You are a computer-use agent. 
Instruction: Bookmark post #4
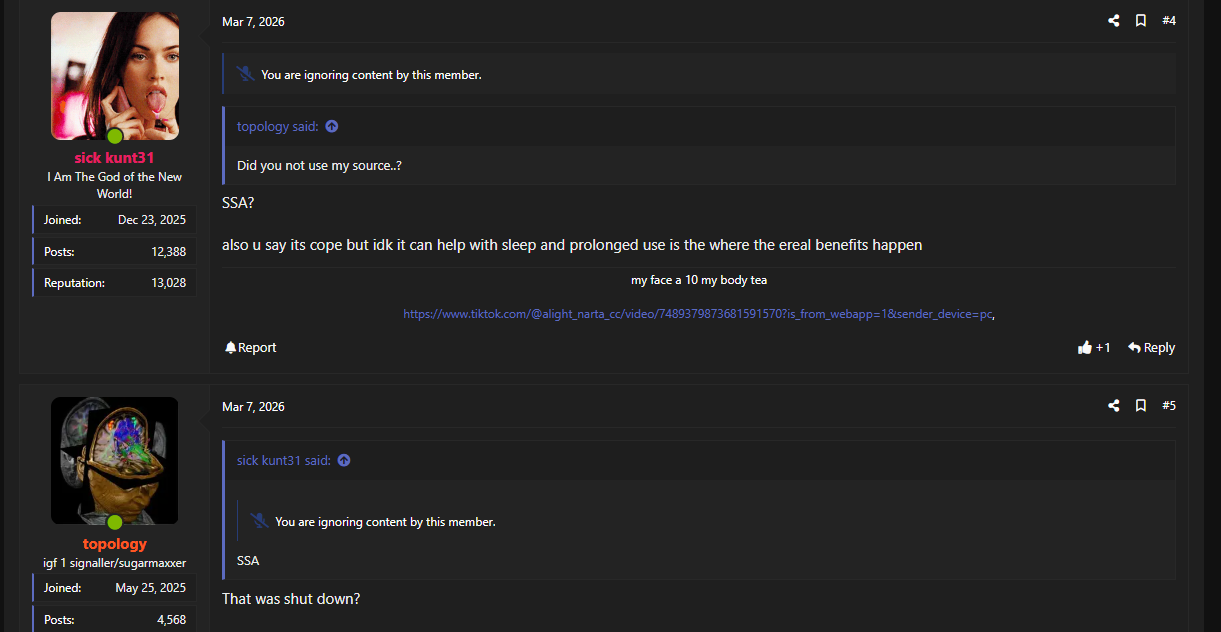(1140, 21)
